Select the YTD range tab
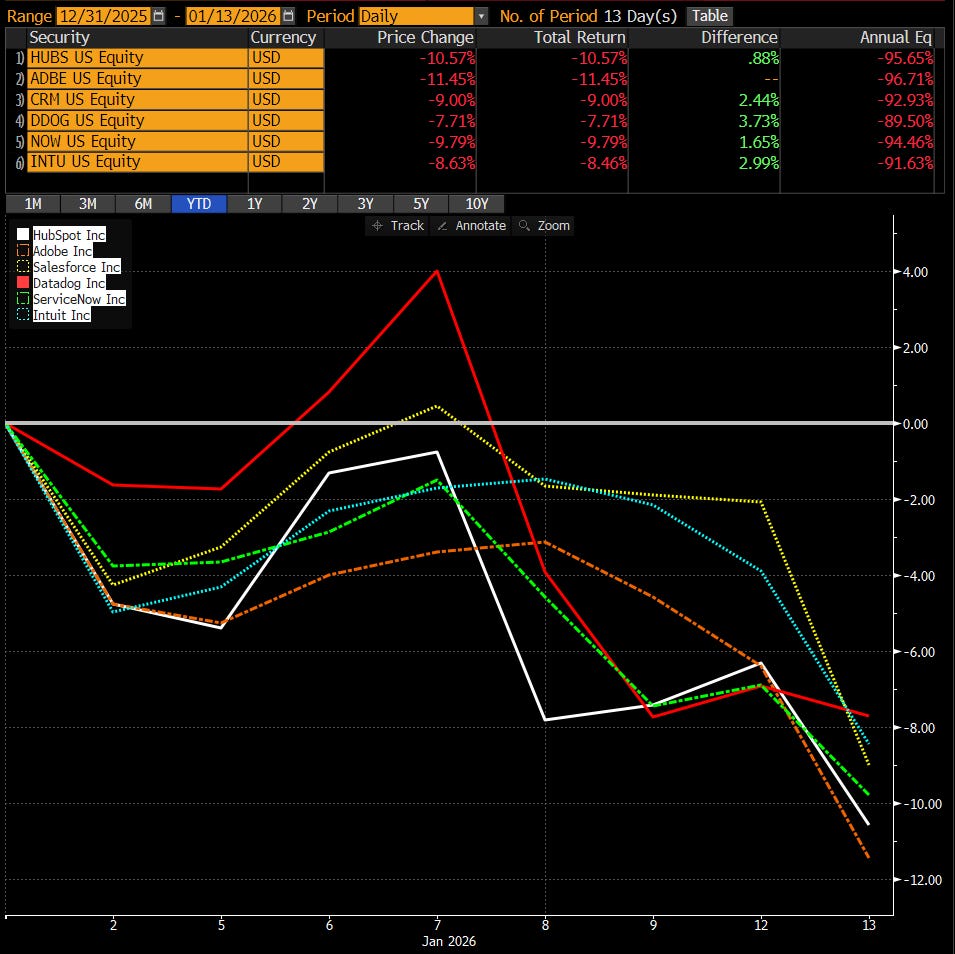 pos(199,203)
